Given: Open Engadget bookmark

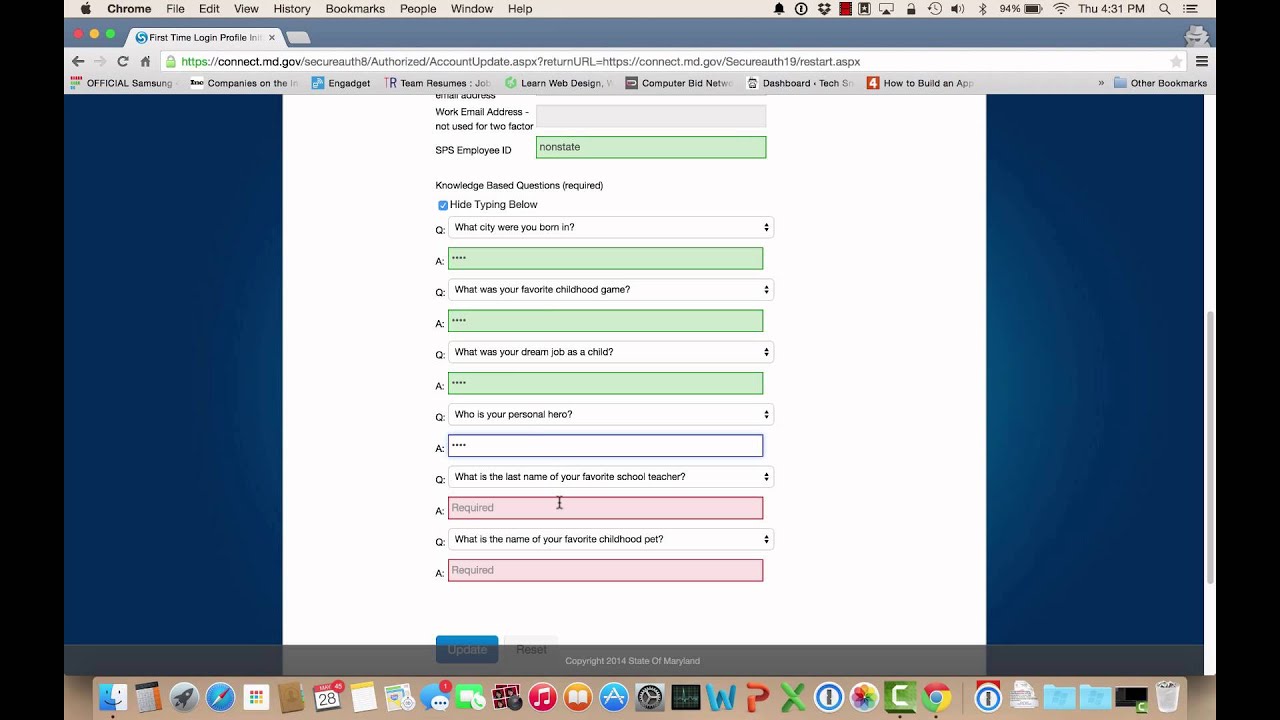Looking at the screenshot, I should [x=340, y=83].
